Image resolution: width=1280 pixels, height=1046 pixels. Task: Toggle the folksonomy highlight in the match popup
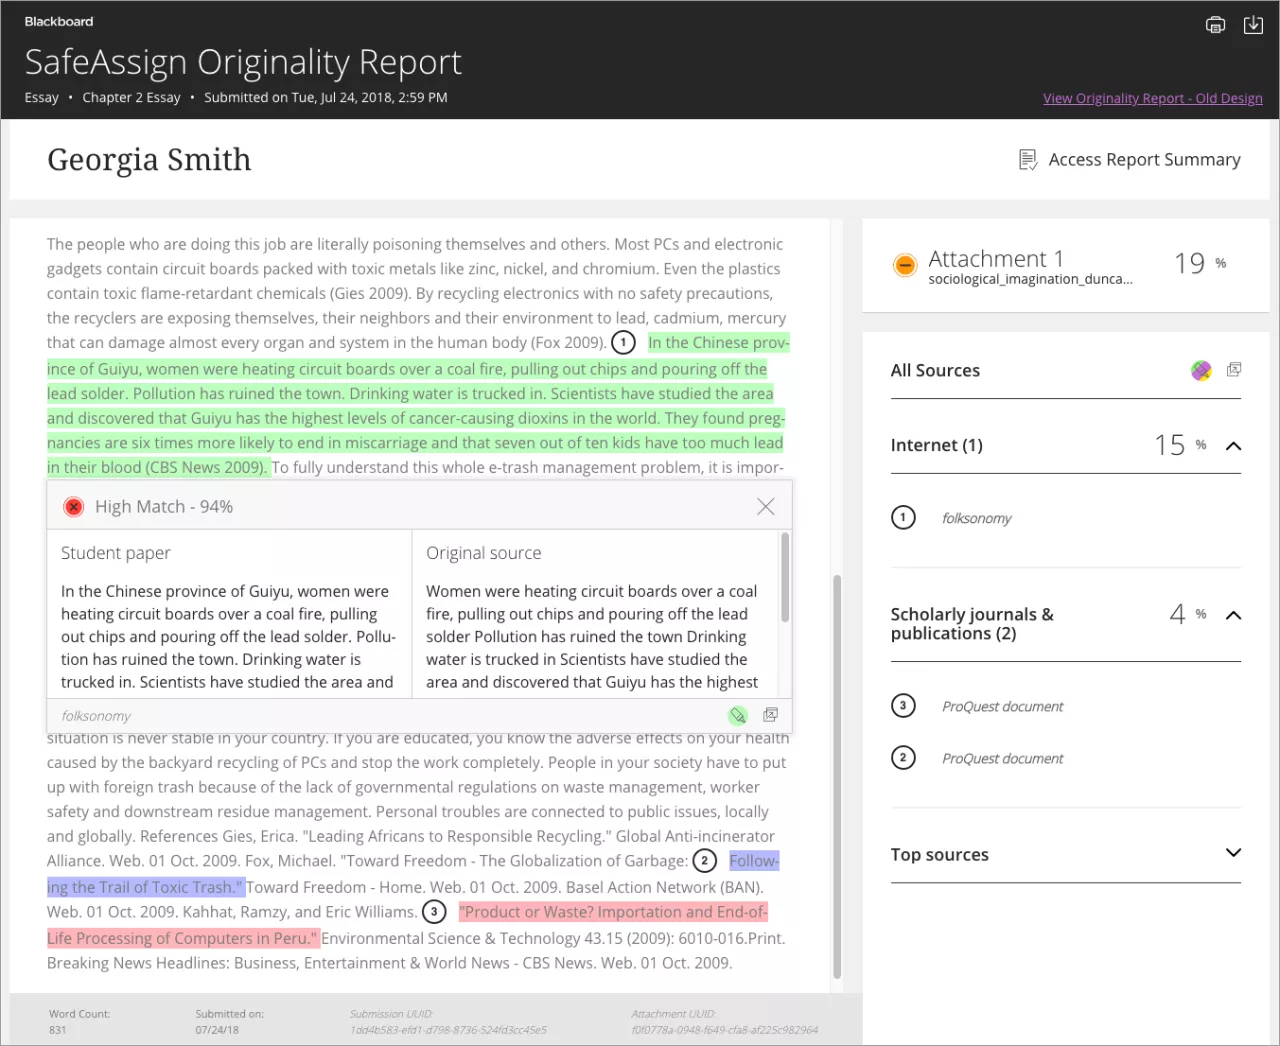[x=738, y=715]
